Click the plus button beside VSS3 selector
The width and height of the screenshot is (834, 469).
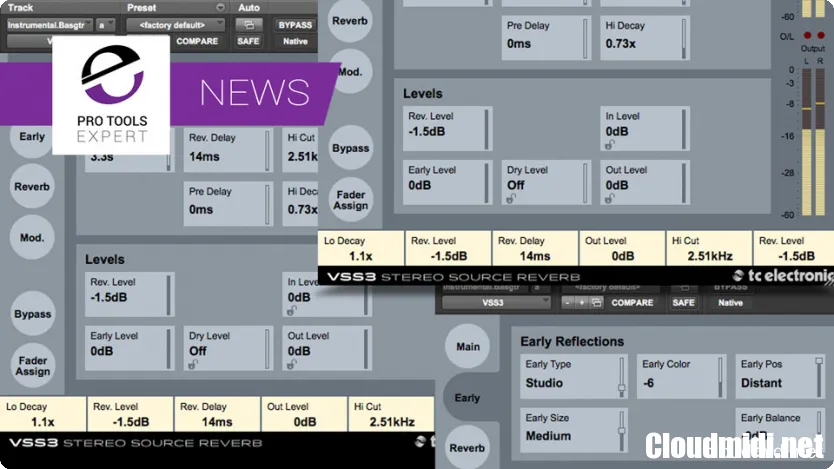tap(581, 302)
